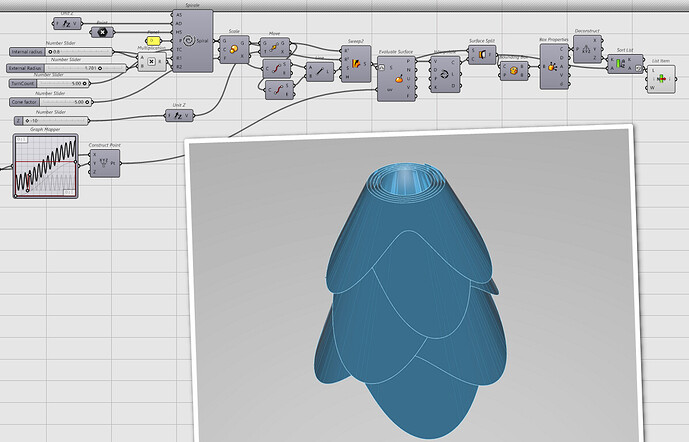The image size is (689, 442).
Task: Click the TC input of Spiral
Action: pos(179,49)
